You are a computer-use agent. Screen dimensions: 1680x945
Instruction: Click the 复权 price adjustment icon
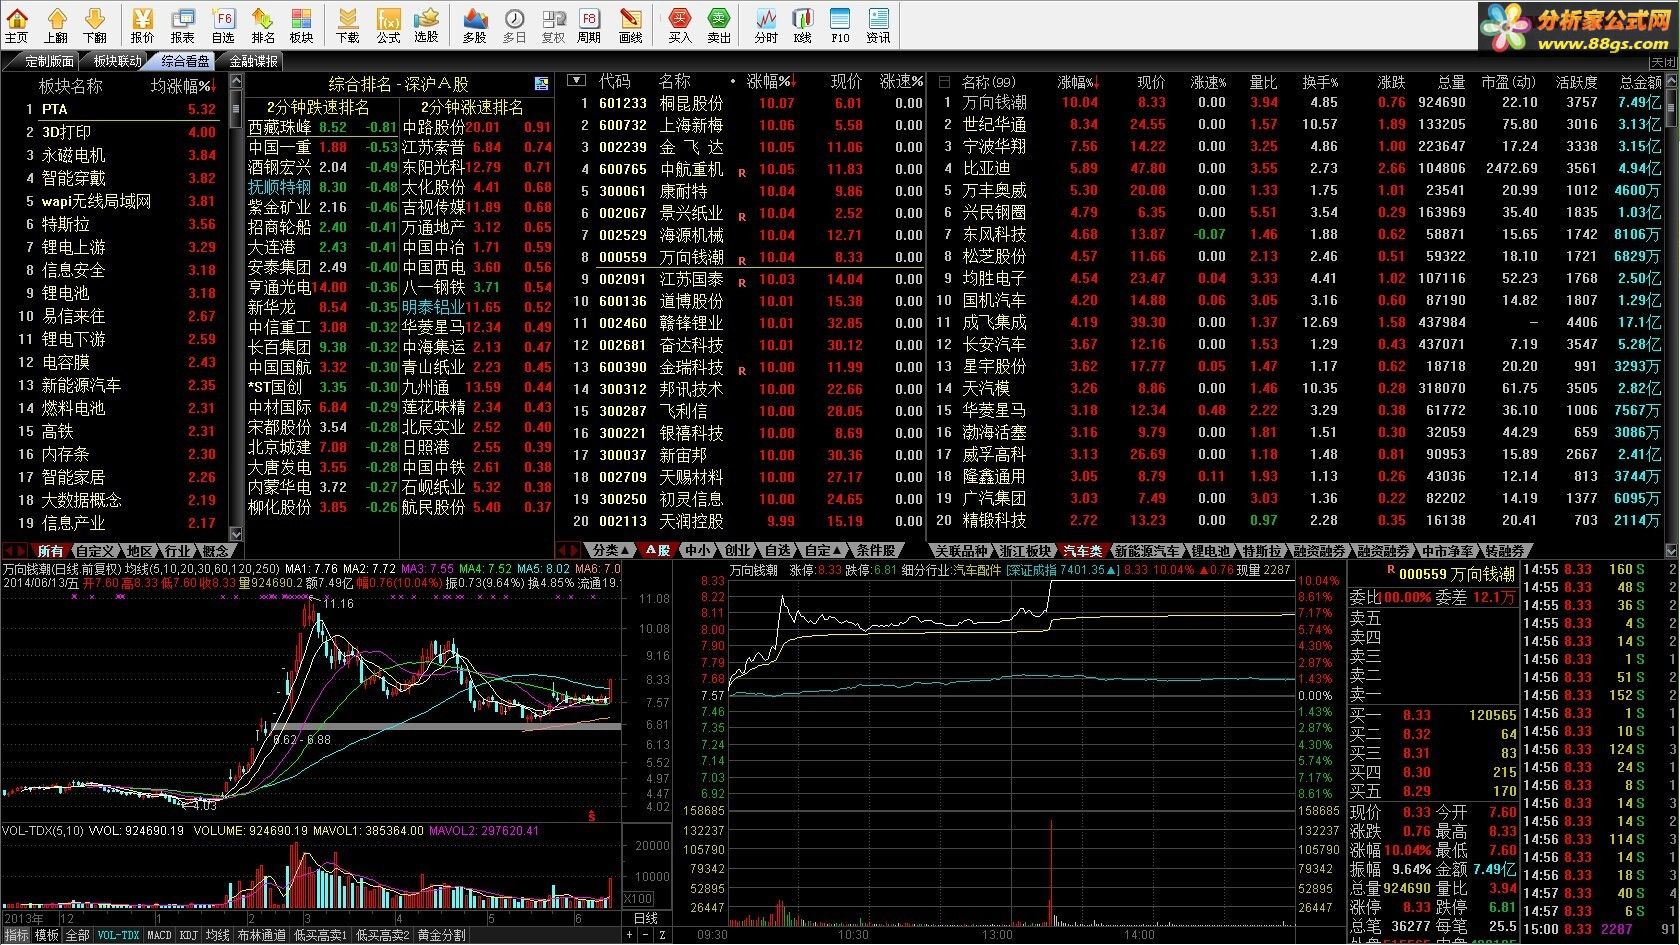[x=553, y=25]
